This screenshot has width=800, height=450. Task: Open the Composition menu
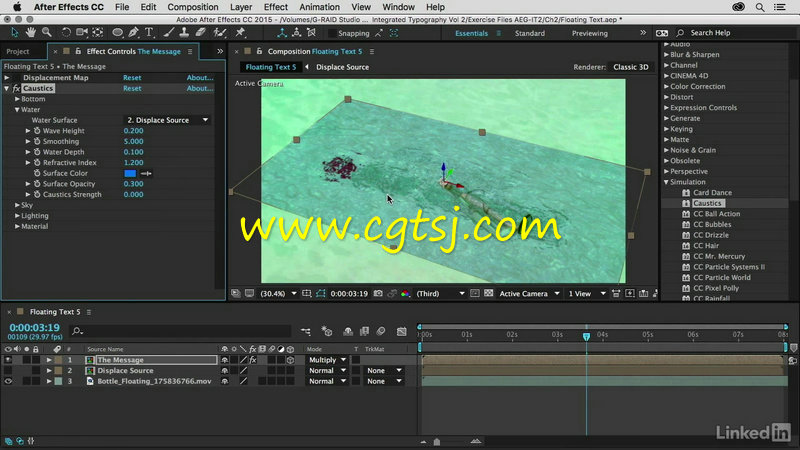pos(193,7)
